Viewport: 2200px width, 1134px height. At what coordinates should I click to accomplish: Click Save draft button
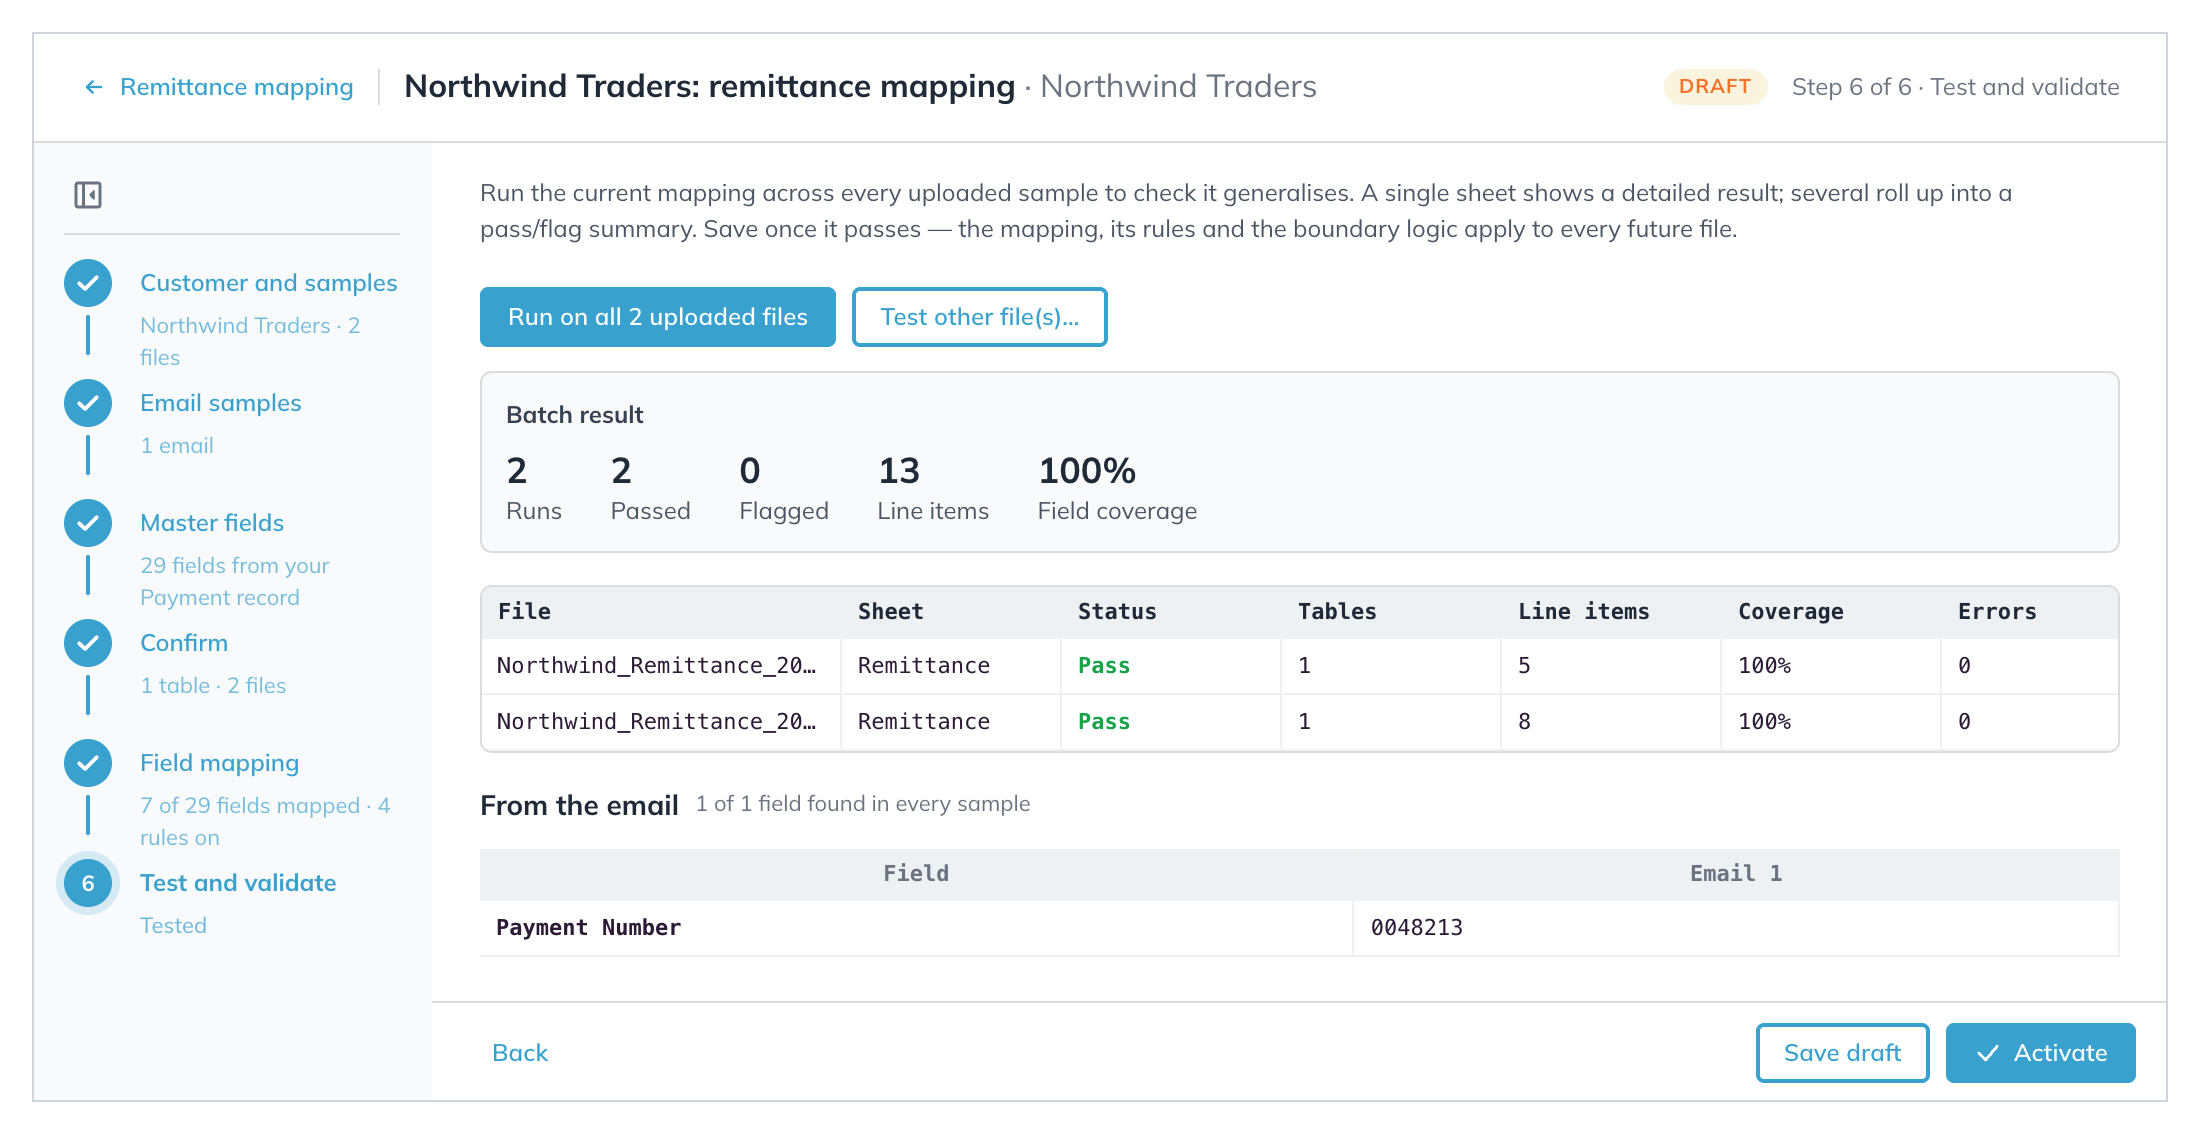[1842, 1053]
